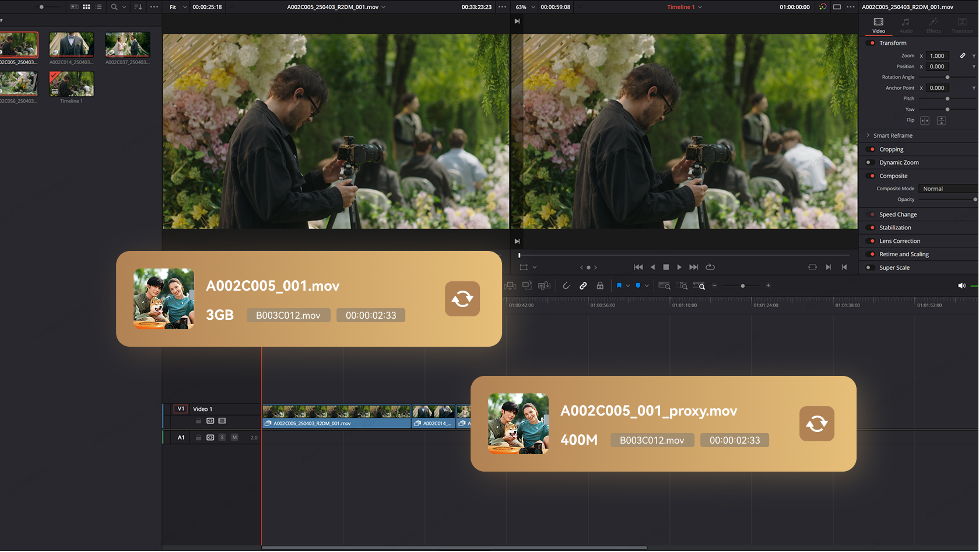Open the Fit zoom dropdown in source viewer
Image resolution: width=980 pixels, height=552 pixels.
coord(175,6)
